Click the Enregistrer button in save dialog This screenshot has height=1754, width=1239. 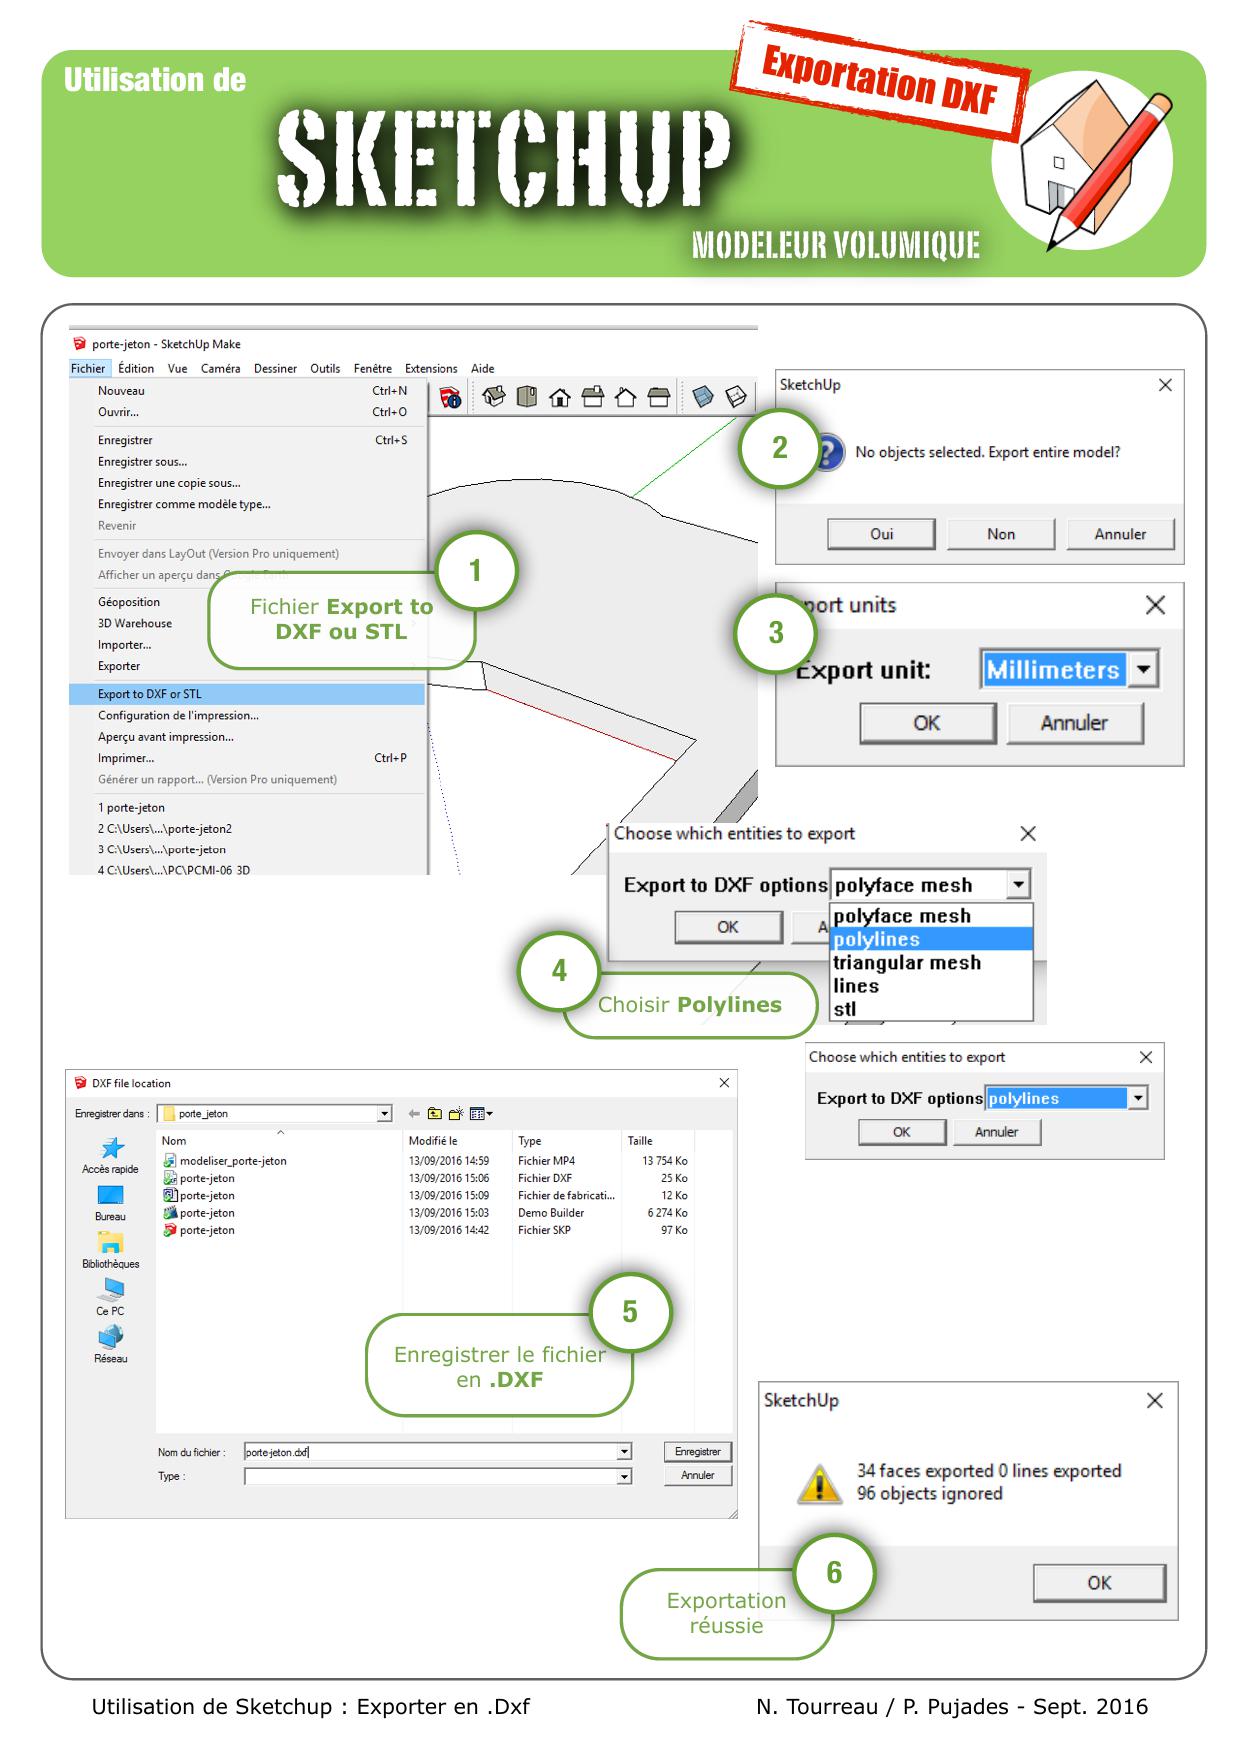(x=697, y=1452)
